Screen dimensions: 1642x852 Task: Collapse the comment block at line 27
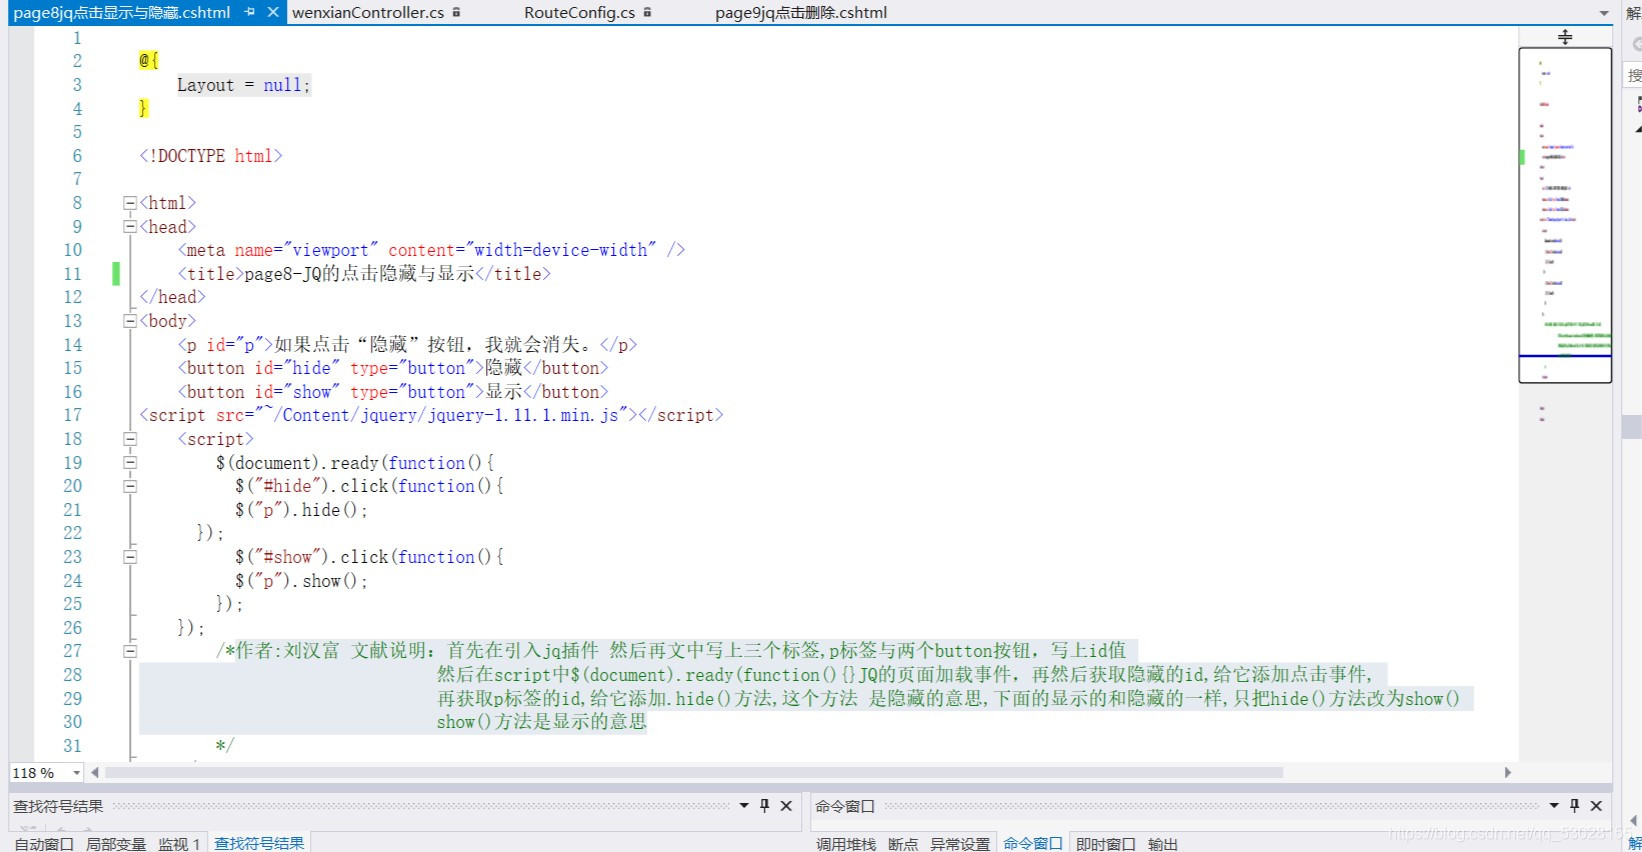click(130, 651)
